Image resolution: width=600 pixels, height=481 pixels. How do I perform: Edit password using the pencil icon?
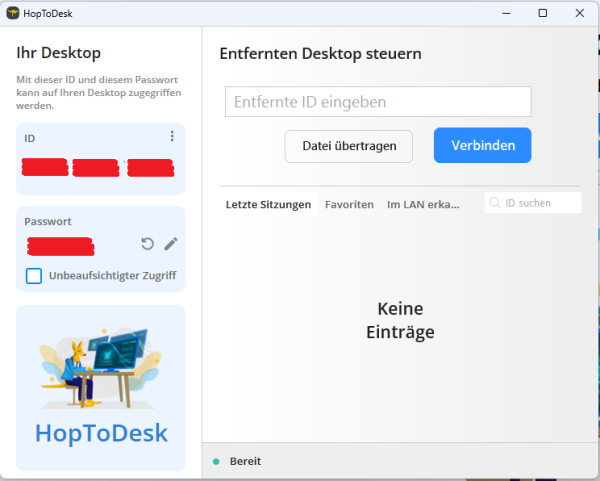[x=171, y=244]
